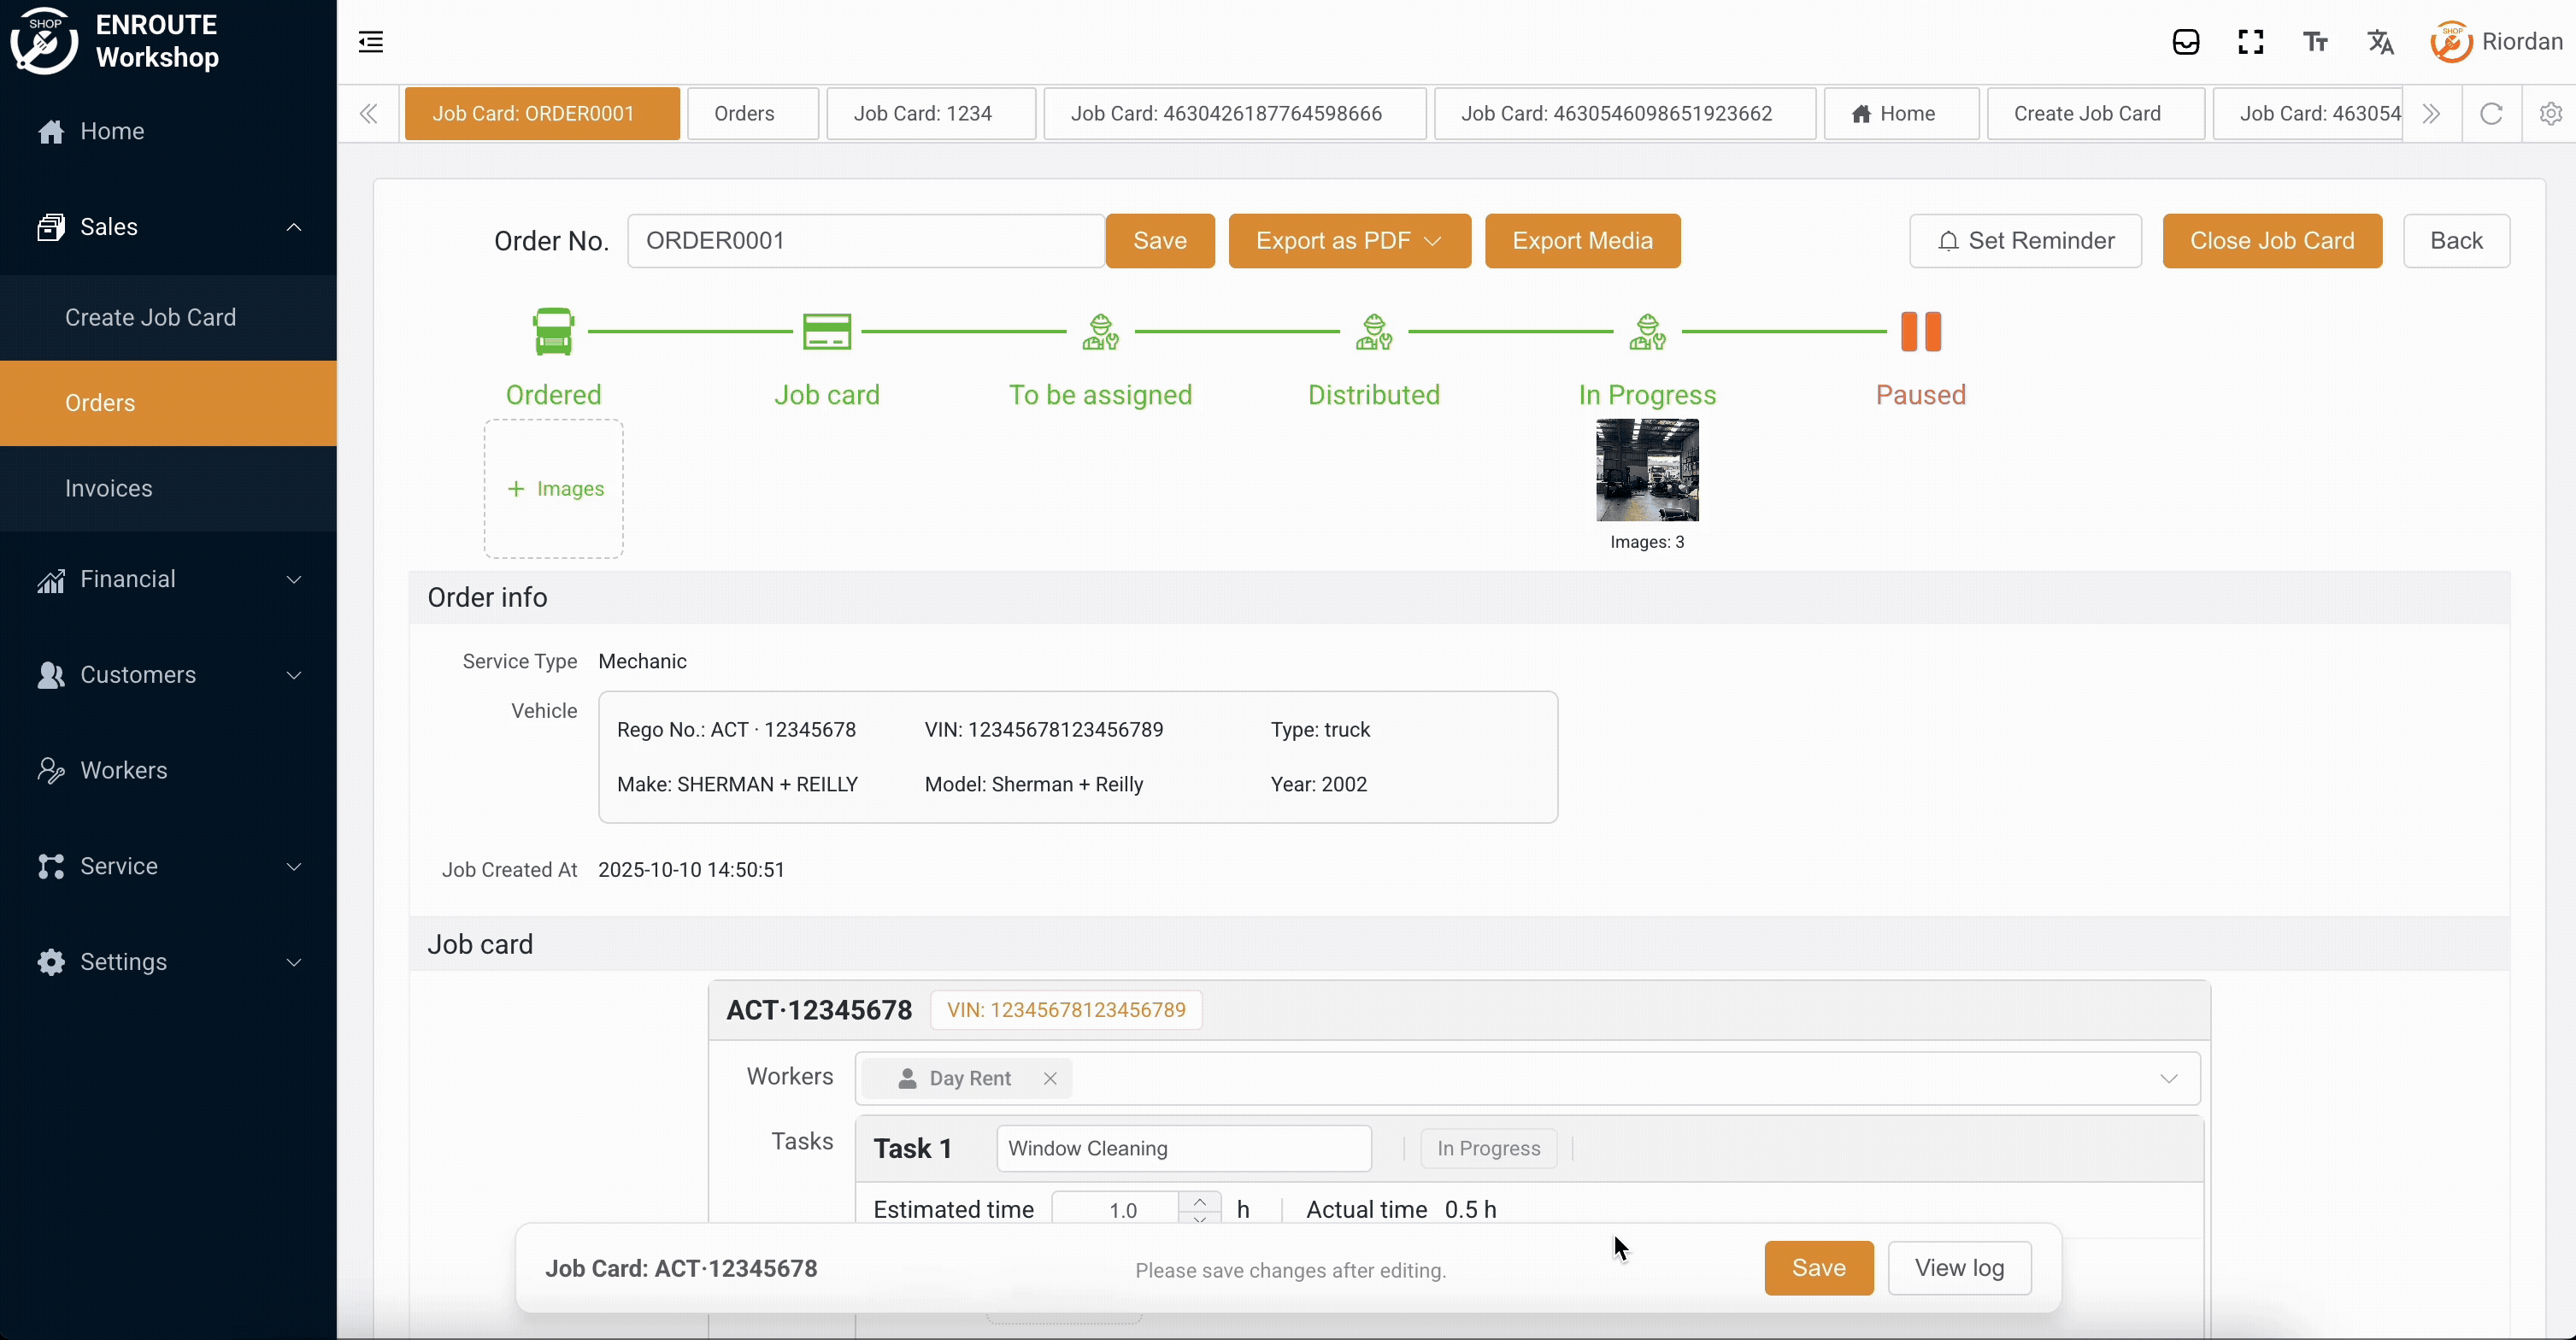This screenshot has width=2576, height=1340.
Task: Open Invoices in the sidebar
Action: [x=109, y=488]
